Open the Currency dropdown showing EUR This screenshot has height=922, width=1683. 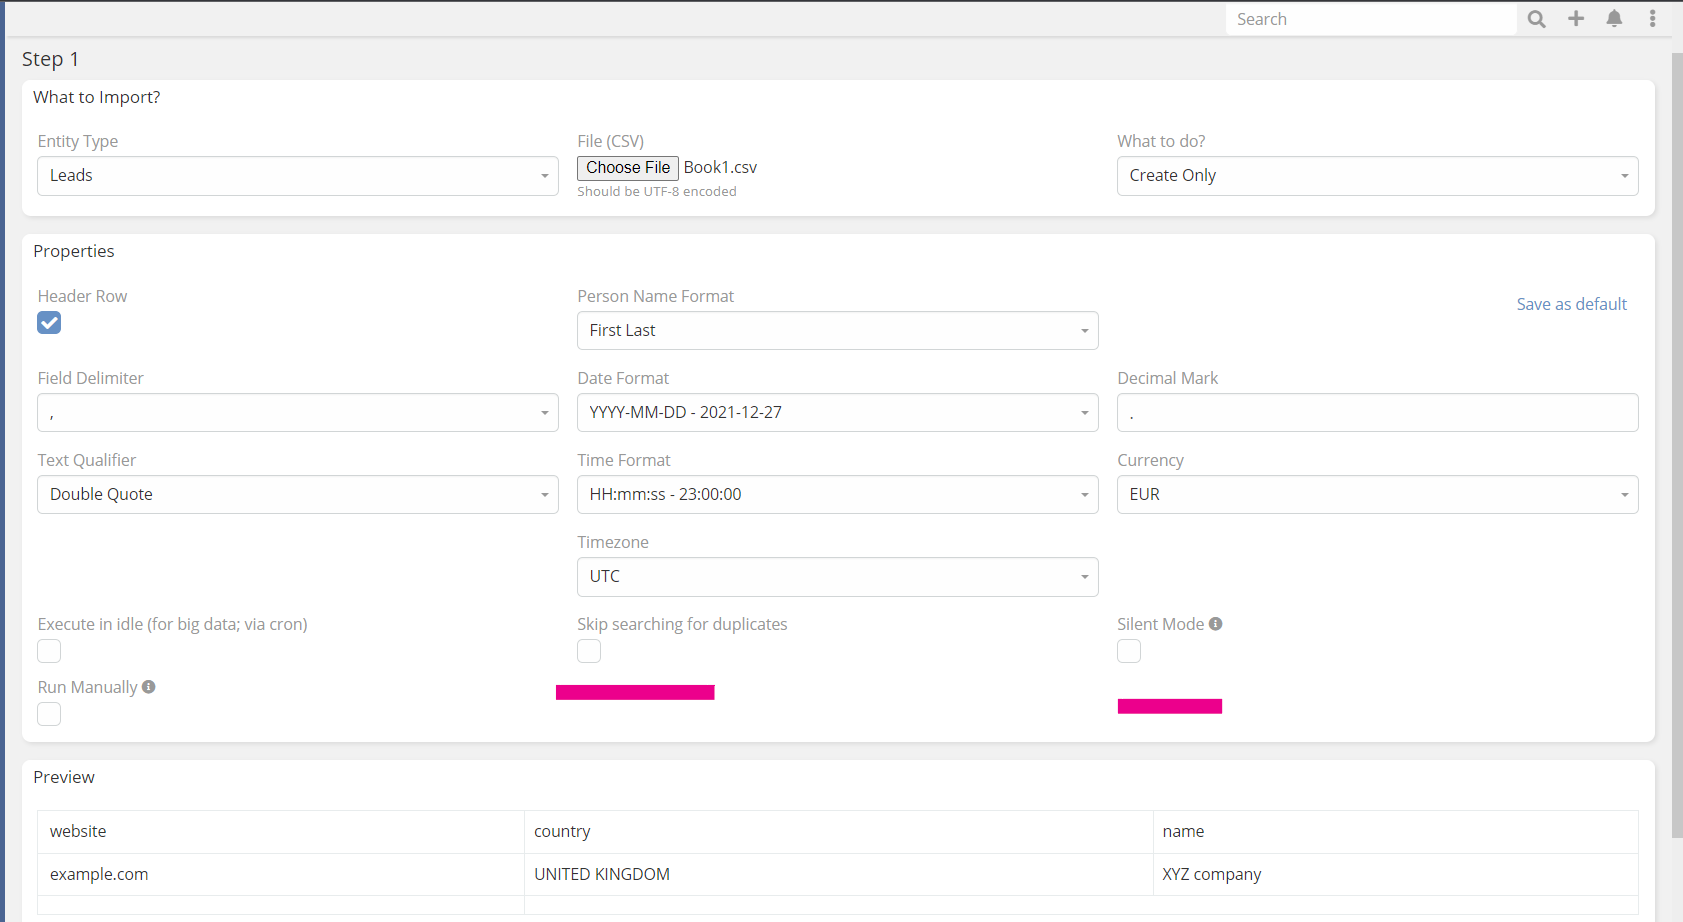(1378, 495)
